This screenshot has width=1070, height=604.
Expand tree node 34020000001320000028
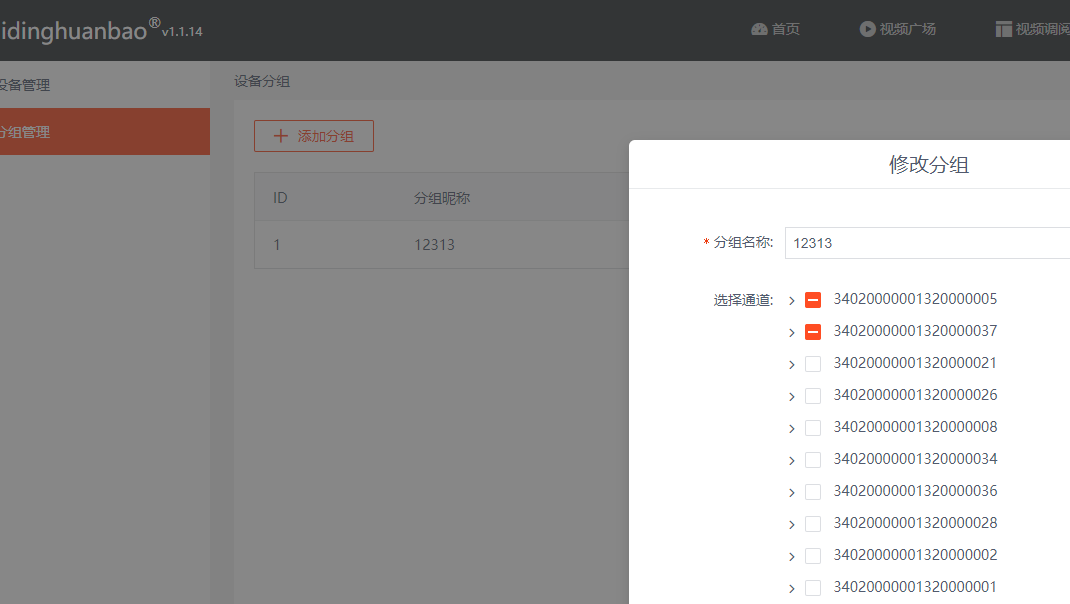(x=792, y=525)
